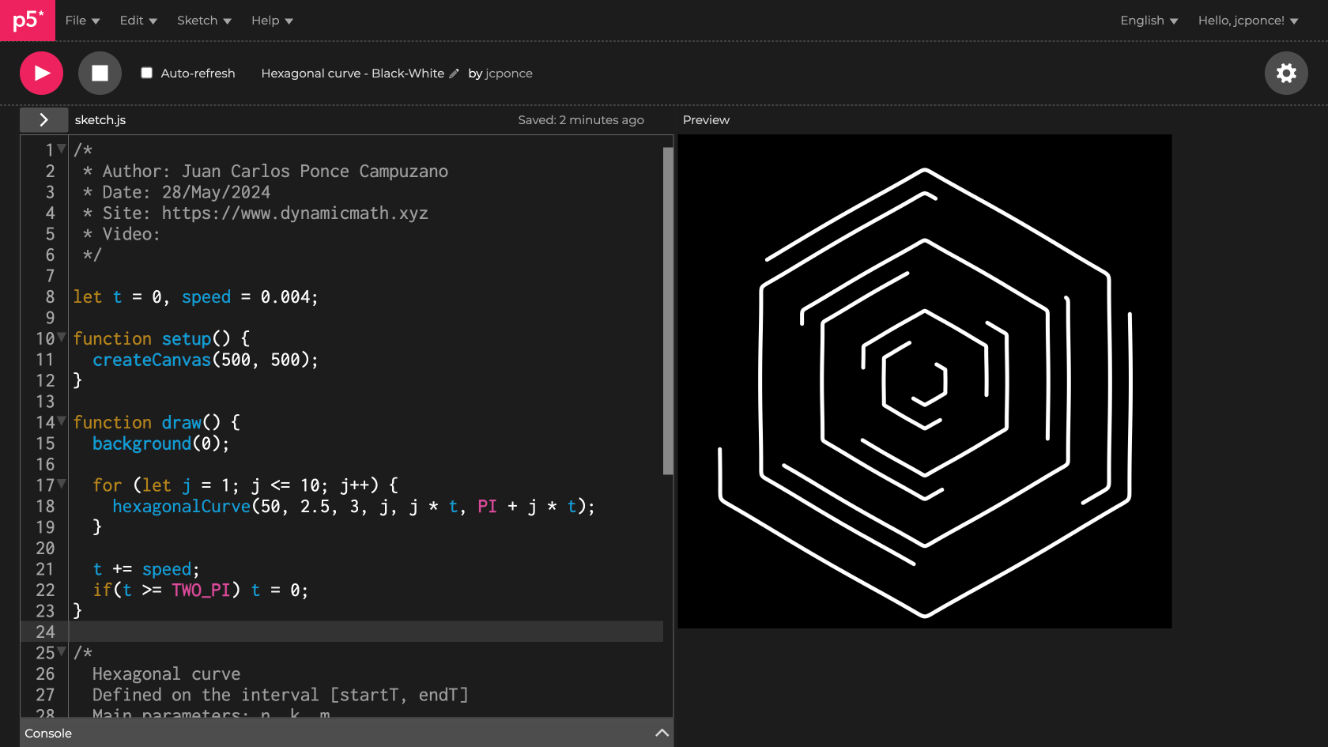Open the File menu

tap(82, 20)
